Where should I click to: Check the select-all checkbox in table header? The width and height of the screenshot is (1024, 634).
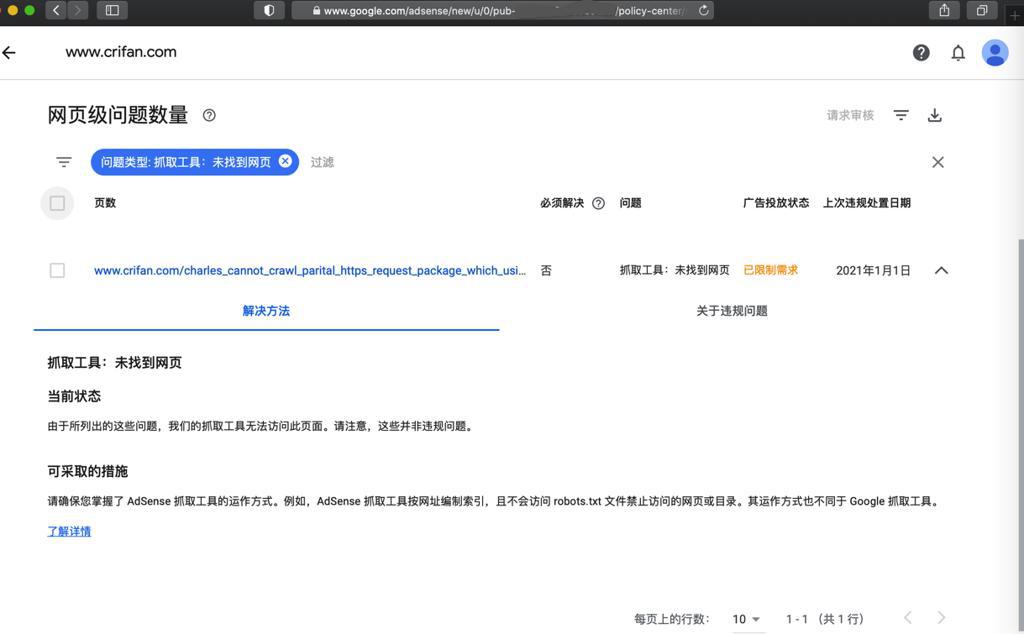point(57,203)
